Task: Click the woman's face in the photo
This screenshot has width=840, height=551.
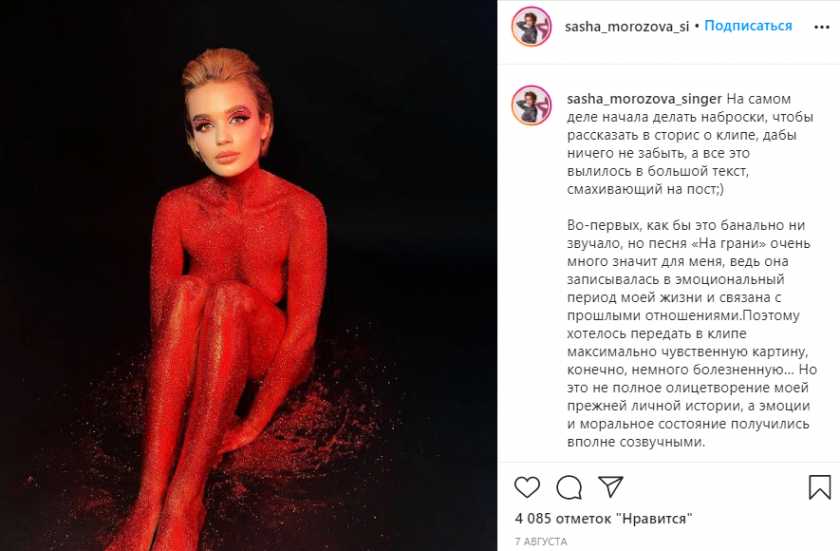Action: pos(226,134)
